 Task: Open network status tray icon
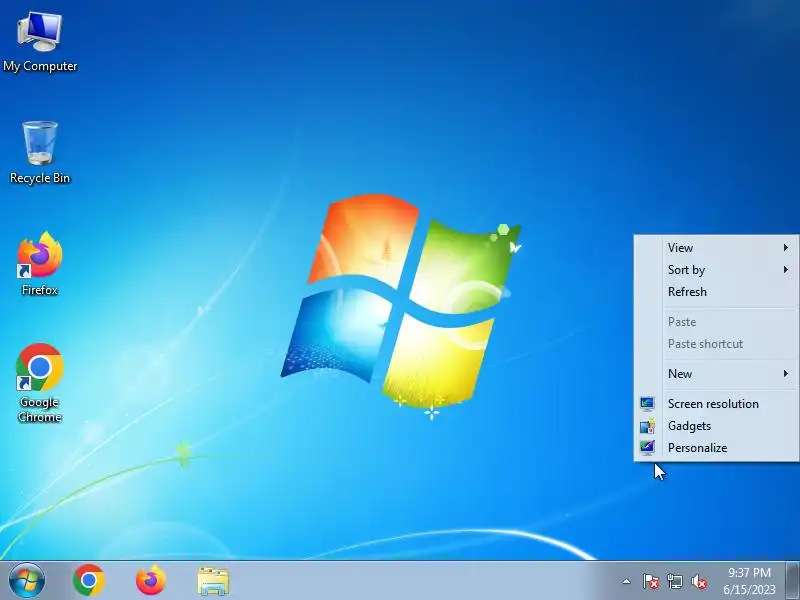pyautogui.click(x=674, y=581)
